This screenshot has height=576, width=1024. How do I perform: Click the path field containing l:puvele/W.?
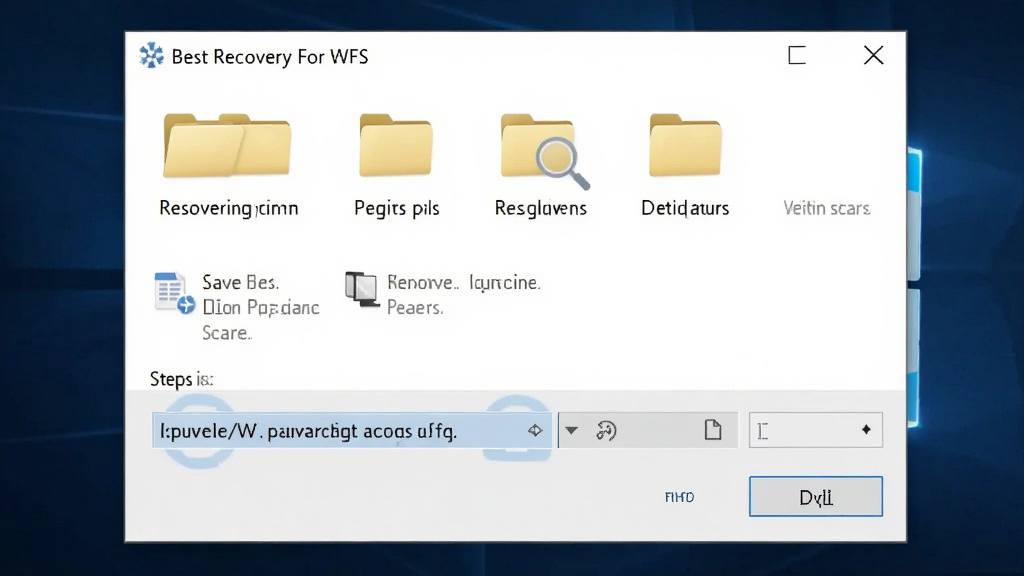[x=352, y=430]
